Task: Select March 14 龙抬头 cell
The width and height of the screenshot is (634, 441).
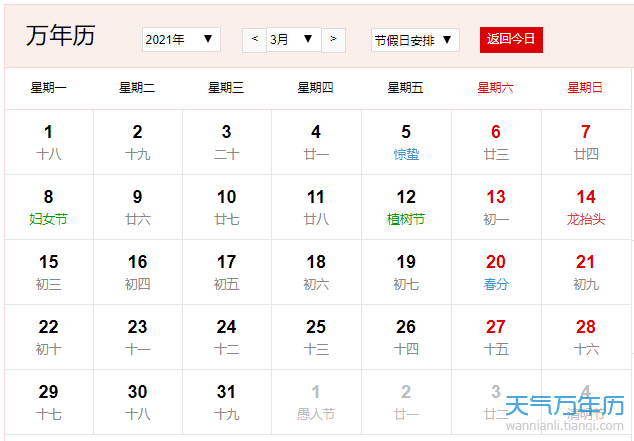Action: pos(586,207)
